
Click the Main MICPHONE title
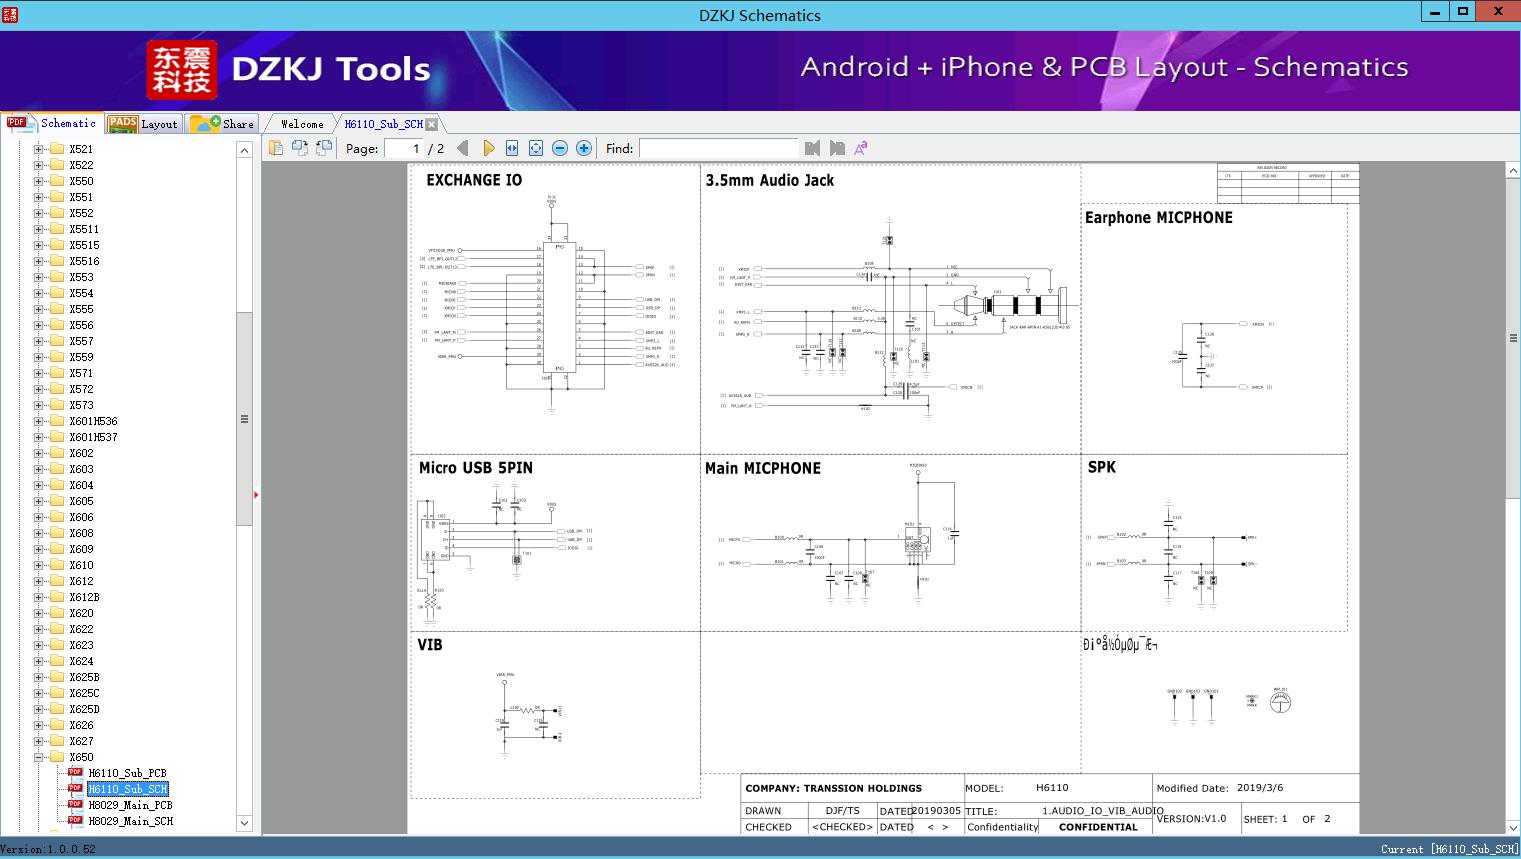click(763, 468)
